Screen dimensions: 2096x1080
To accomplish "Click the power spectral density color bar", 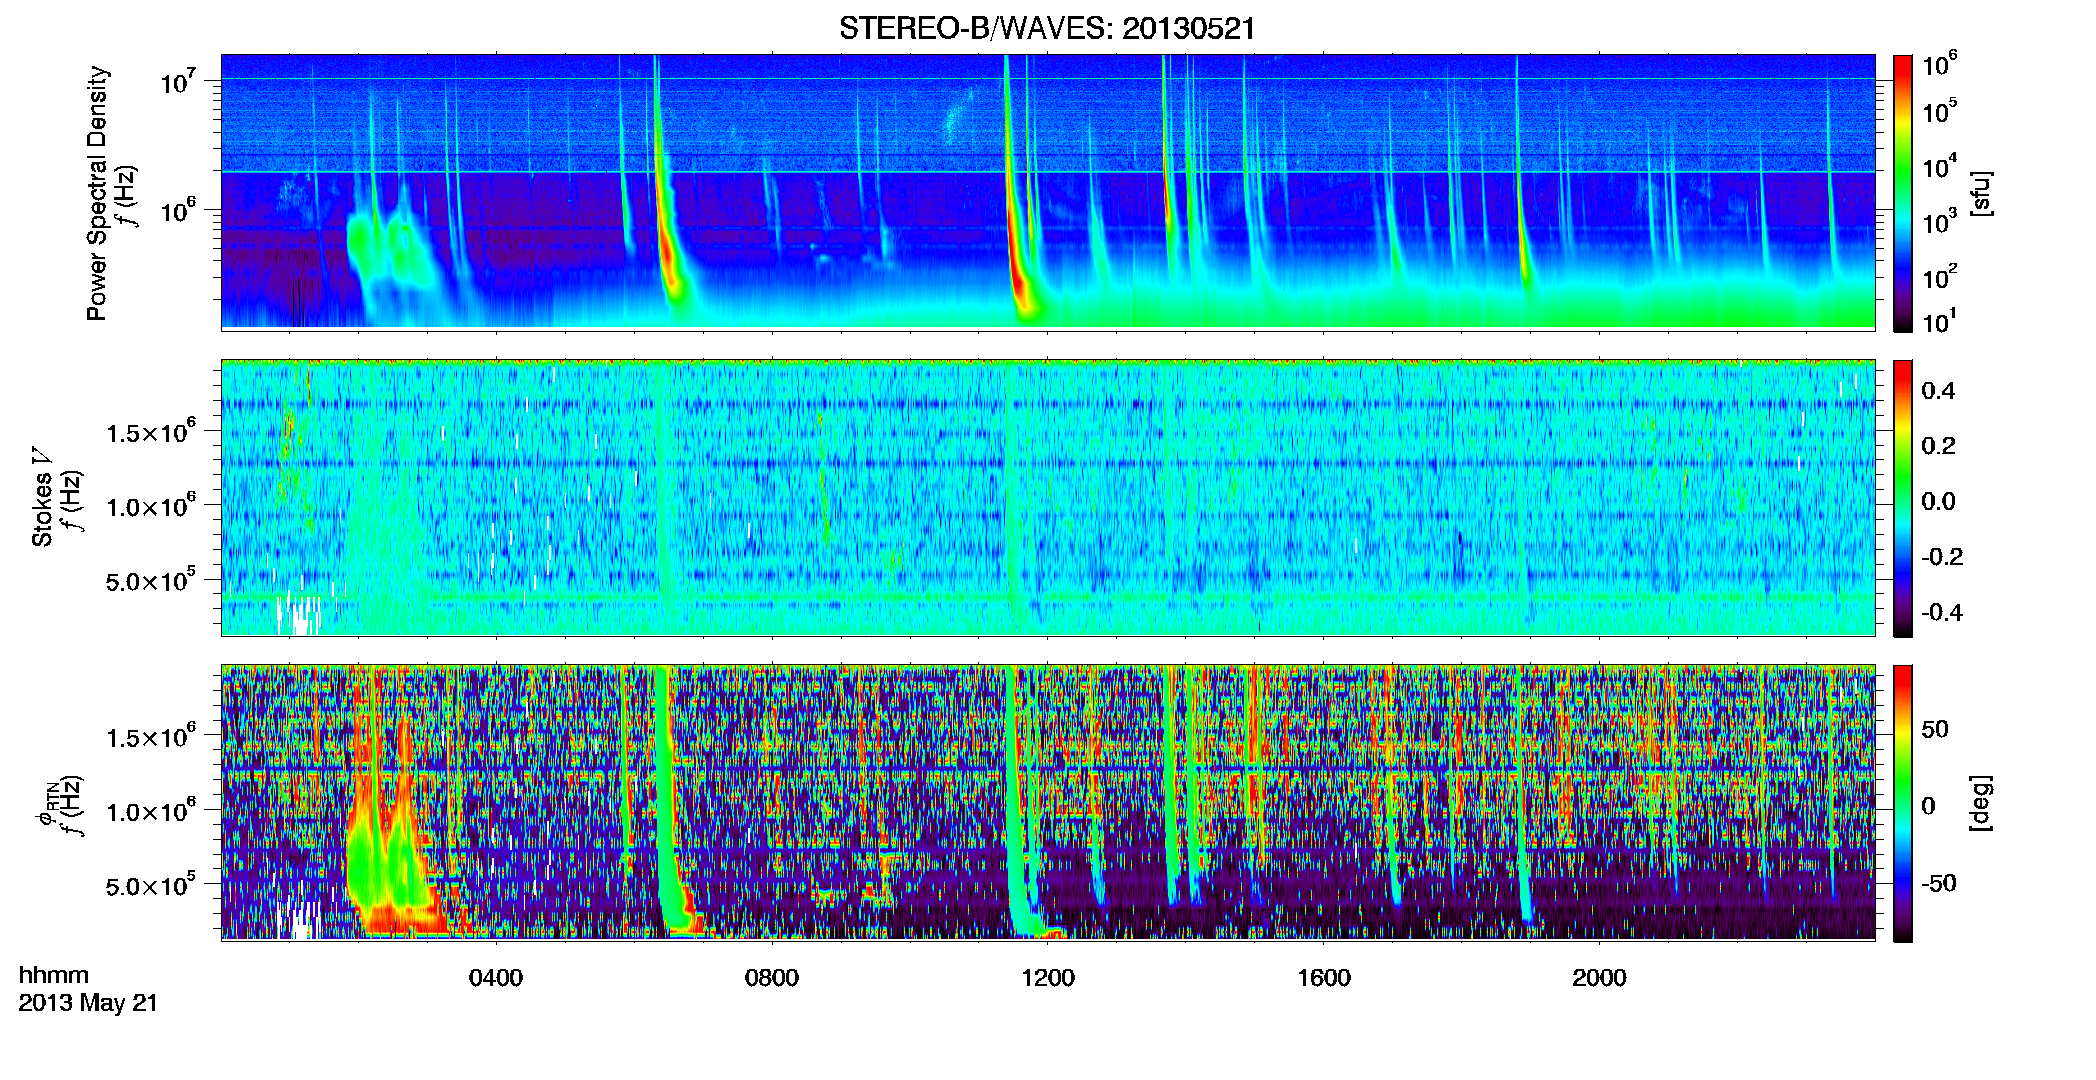I will (x=1903, y=193).
